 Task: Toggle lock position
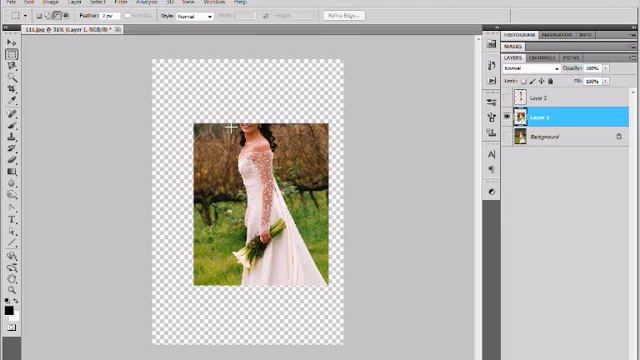[x=542, y=81]
